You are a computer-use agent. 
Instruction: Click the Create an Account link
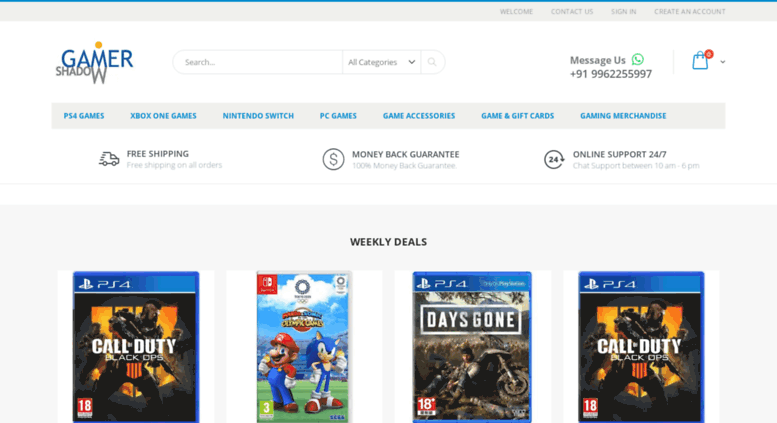tap(689, 11)
